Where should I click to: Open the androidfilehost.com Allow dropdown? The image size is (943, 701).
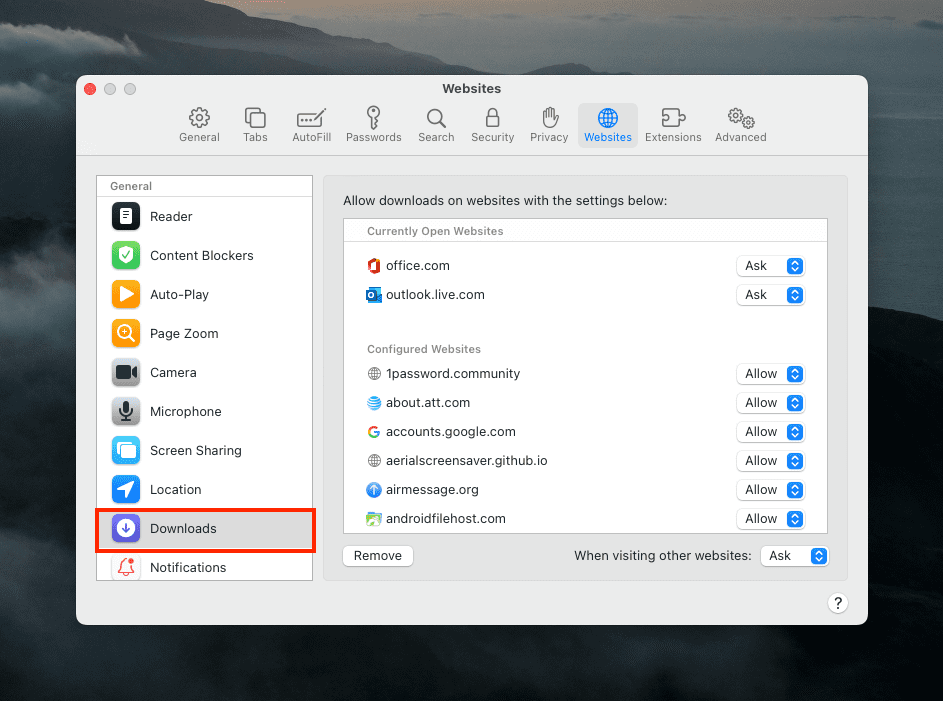[770, 518]
